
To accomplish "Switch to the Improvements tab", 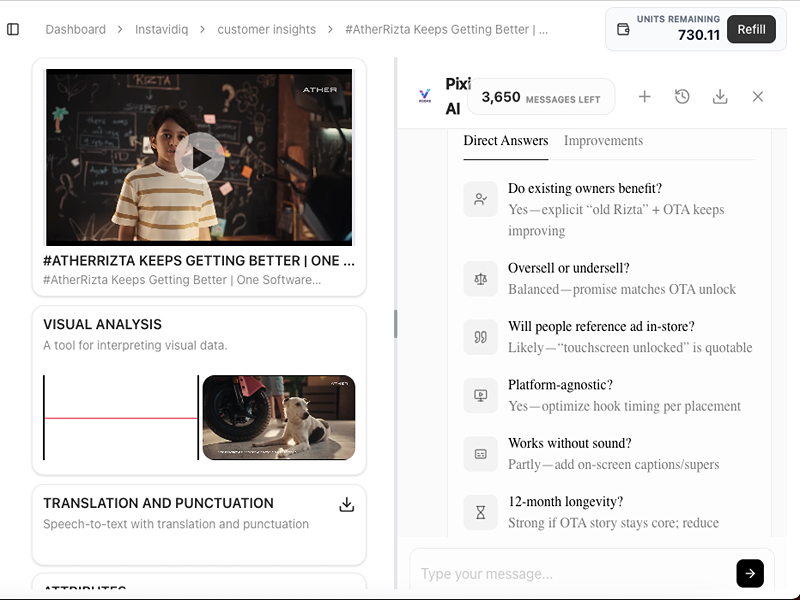I will pyautogui.click(x=603, y=141).
